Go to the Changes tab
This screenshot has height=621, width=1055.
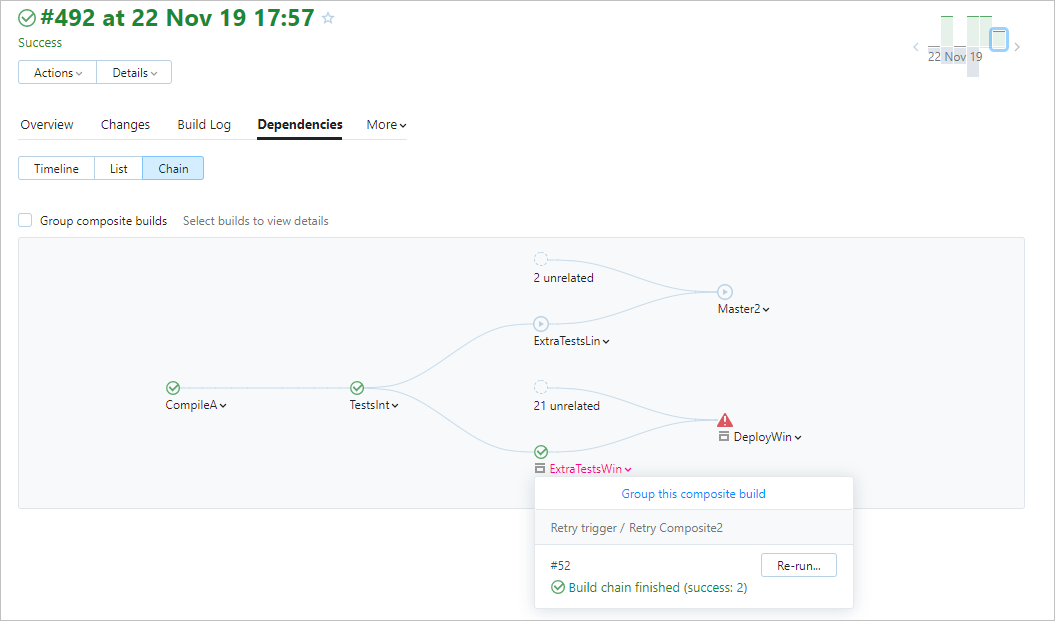[x=125, y=125]
